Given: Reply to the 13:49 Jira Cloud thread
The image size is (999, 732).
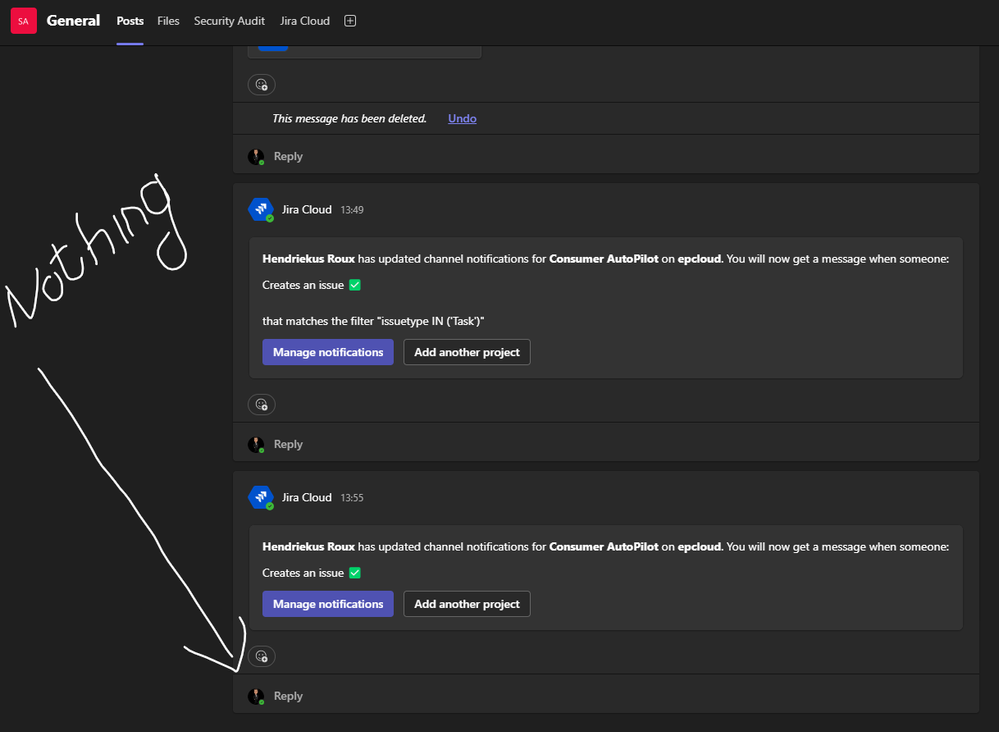Looking at the screenshot, I should click(x=288, y=445).
